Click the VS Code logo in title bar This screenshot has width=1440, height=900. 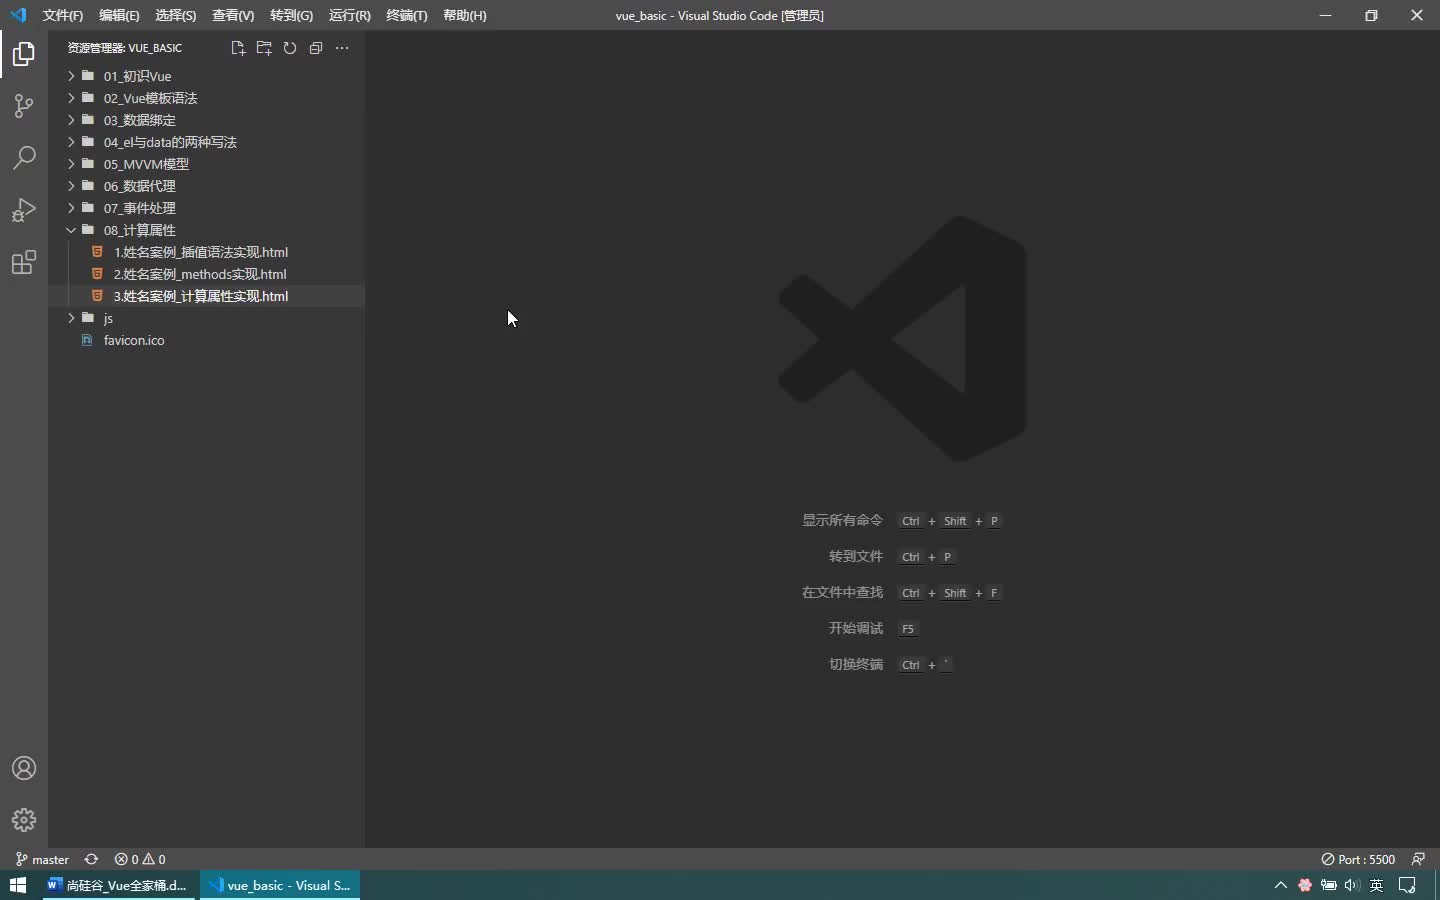18,15
